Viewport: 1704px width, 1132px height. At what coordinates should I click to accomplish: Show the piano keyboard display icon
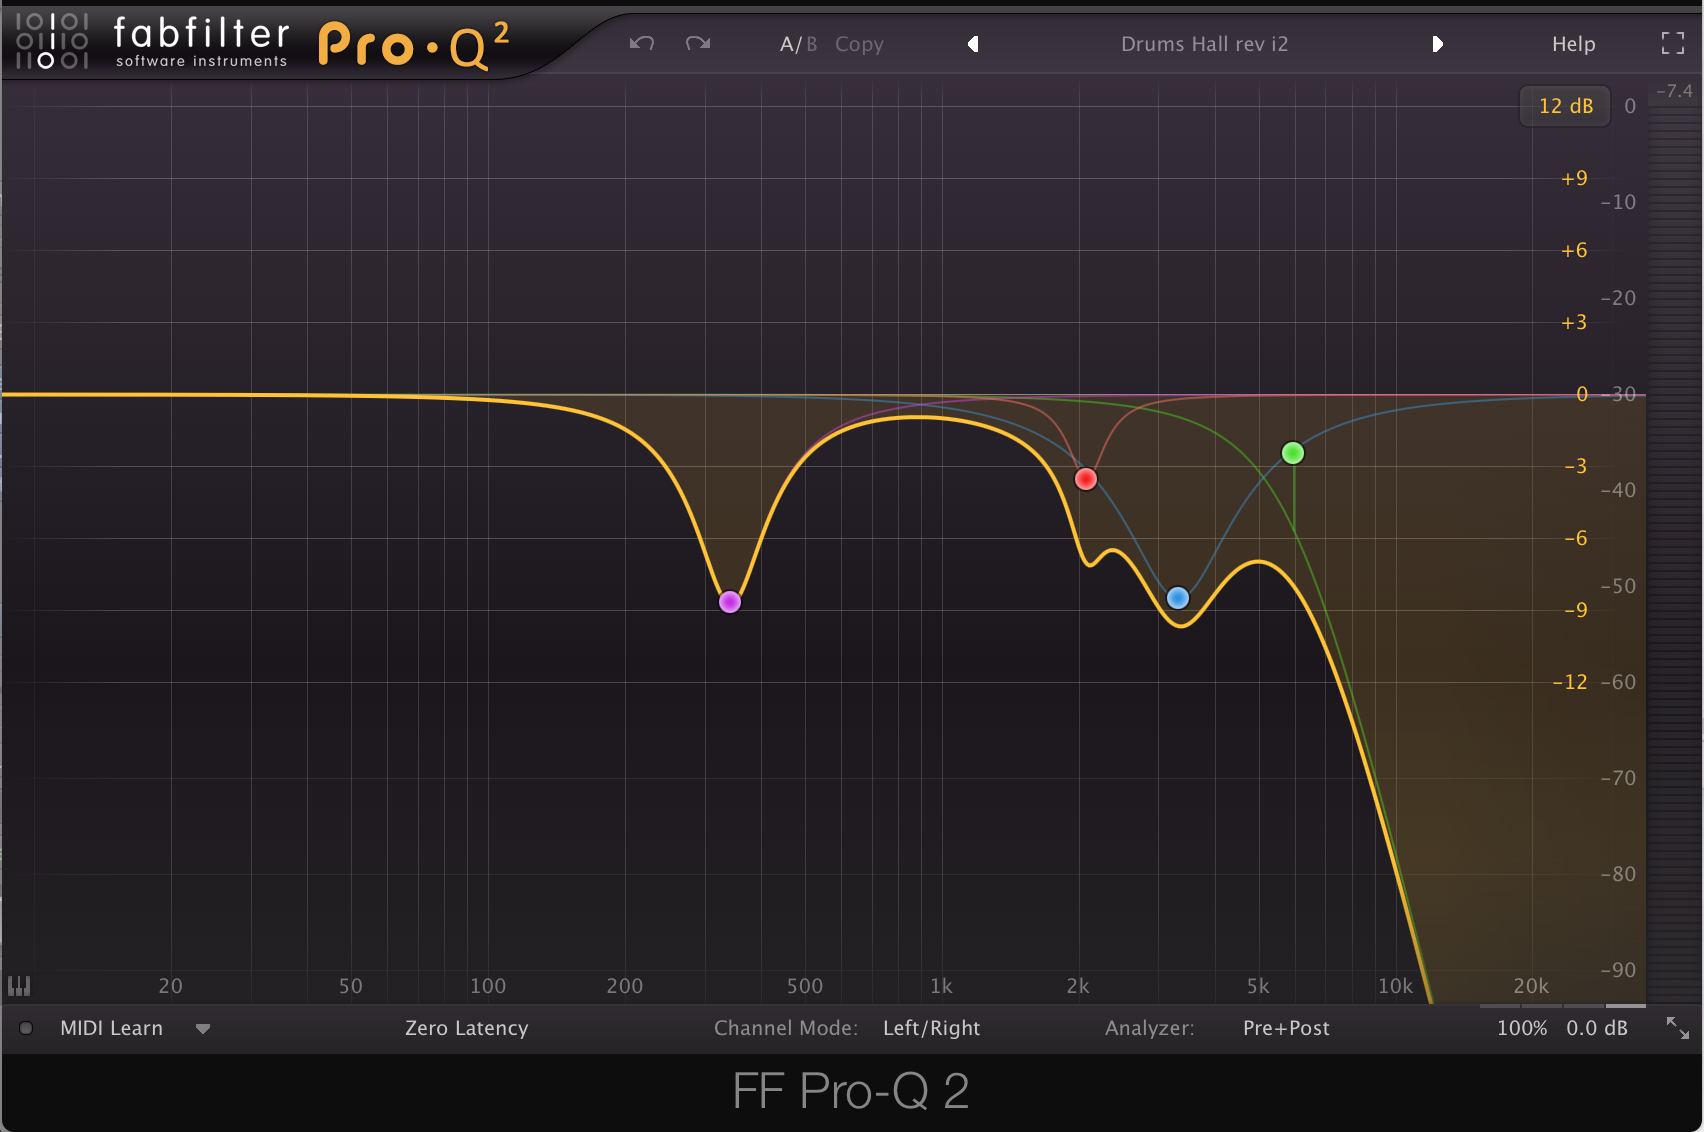(x=19, y=986)
